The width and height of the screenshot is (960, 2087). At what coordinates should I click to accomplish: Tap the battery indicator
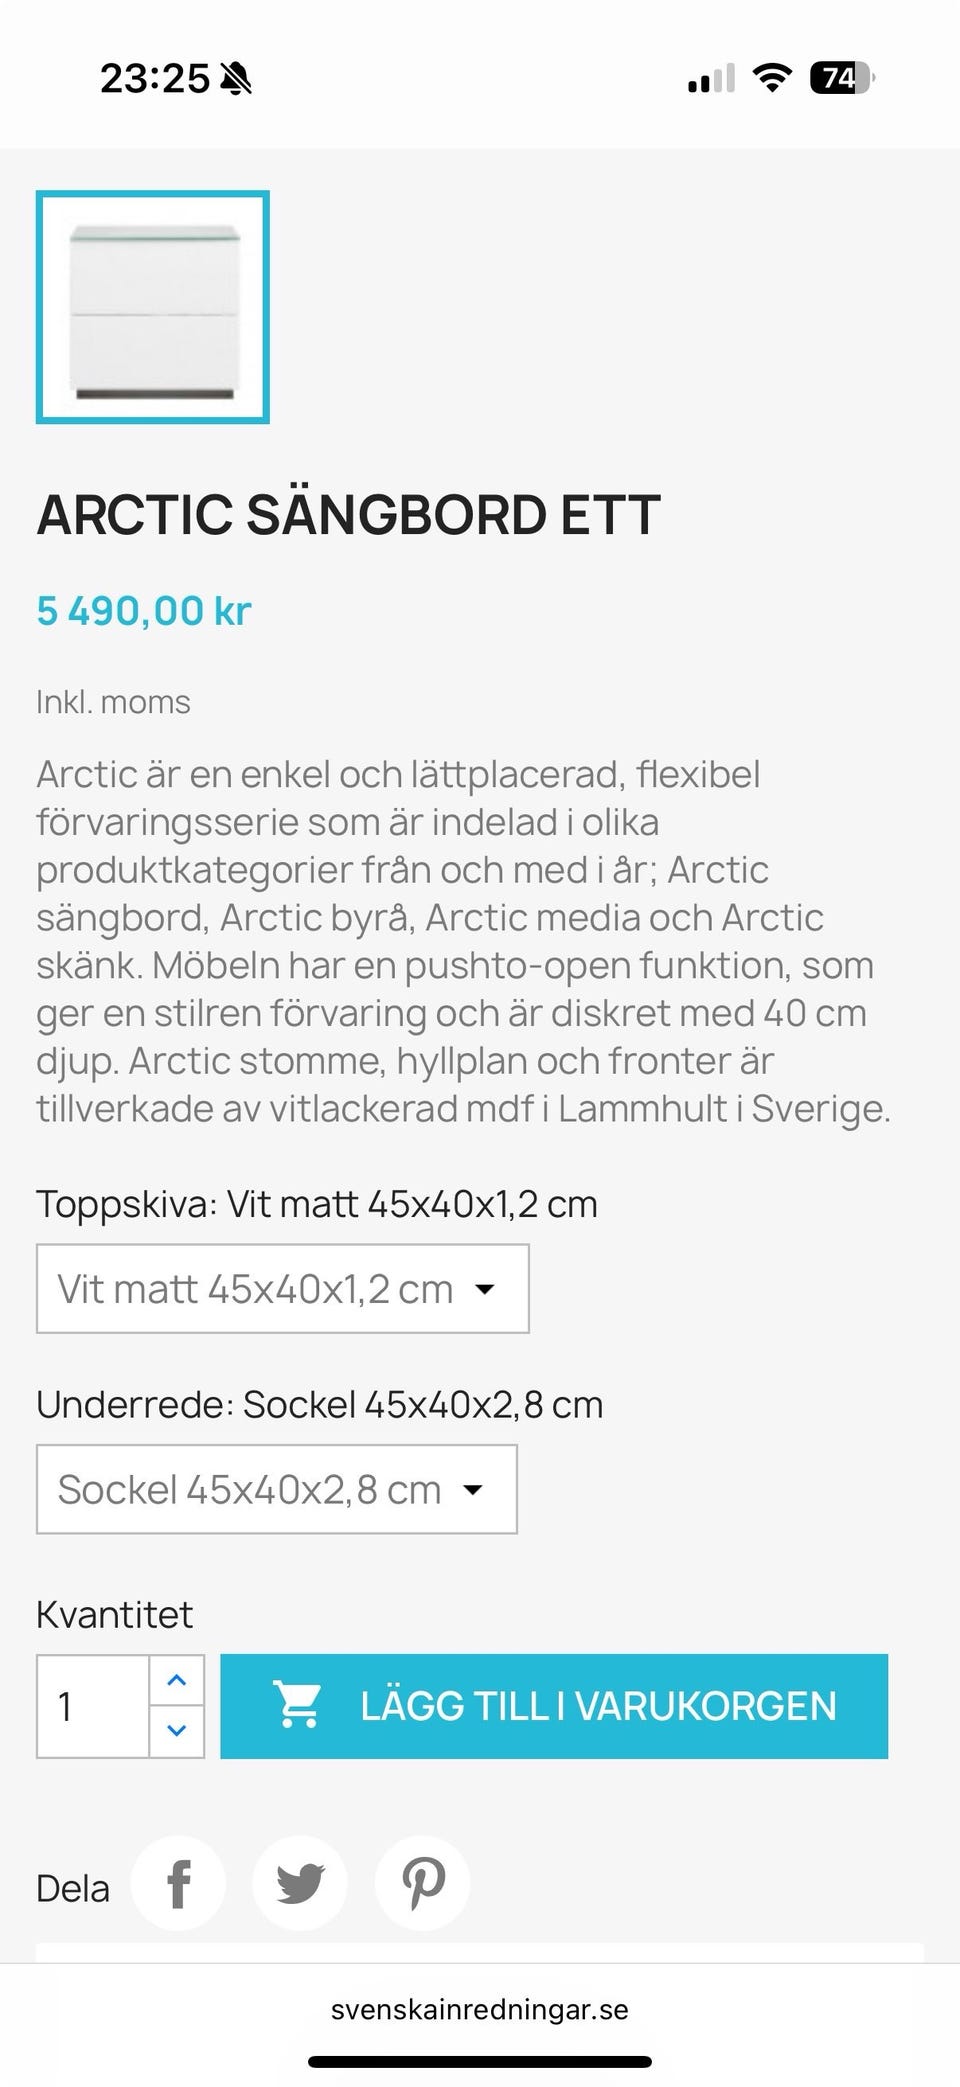click(x=842, y=77)
